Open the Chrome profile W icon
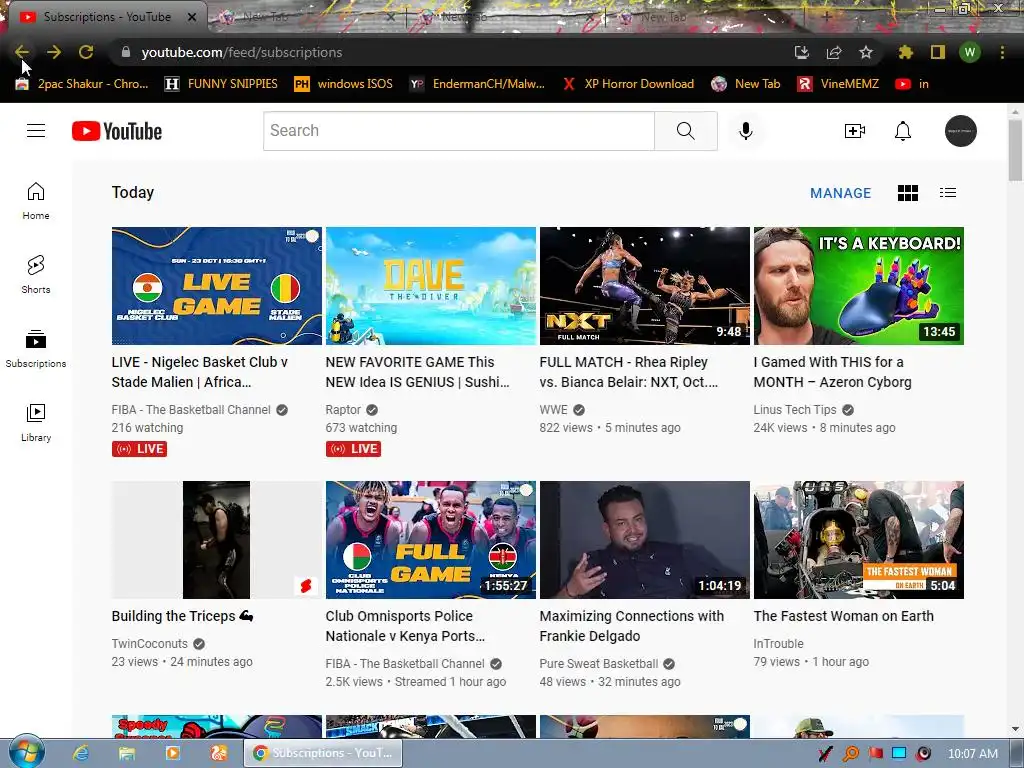 tap(970, 52)
